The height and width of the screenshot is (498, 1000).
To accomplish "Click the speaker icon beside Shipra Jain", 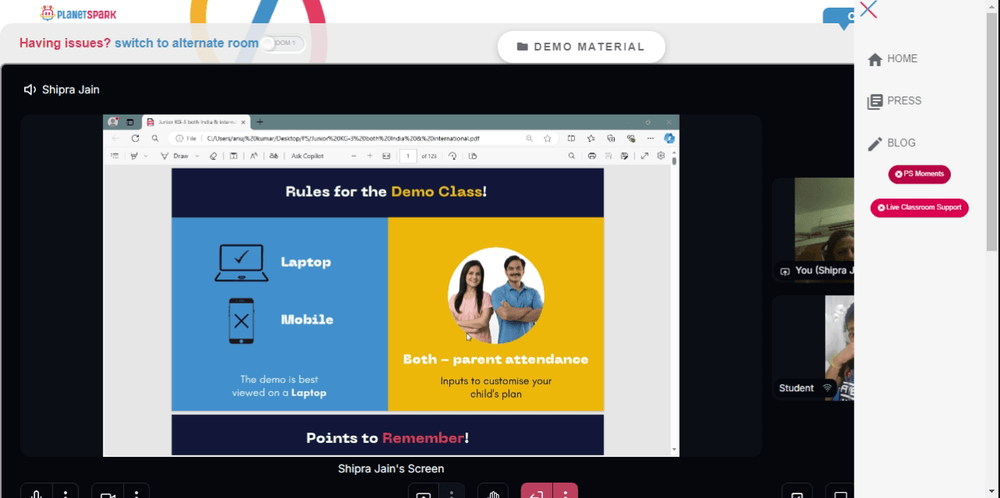I will (29, 90).
